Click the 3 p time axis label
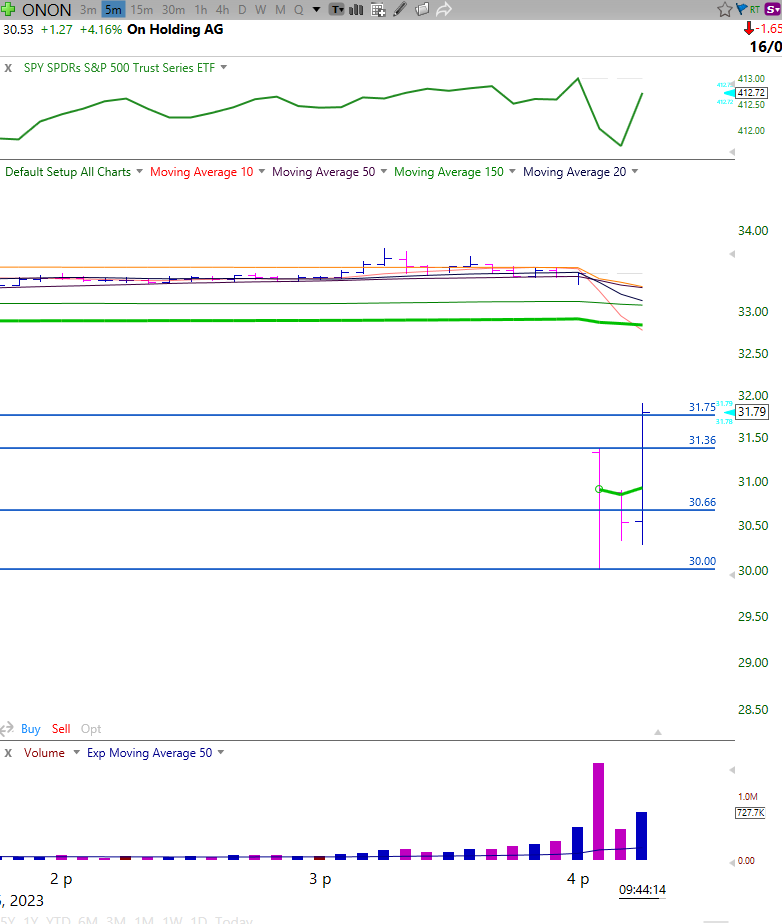The image size is (782, 924). pyautogui.click(x=320, y=879)
